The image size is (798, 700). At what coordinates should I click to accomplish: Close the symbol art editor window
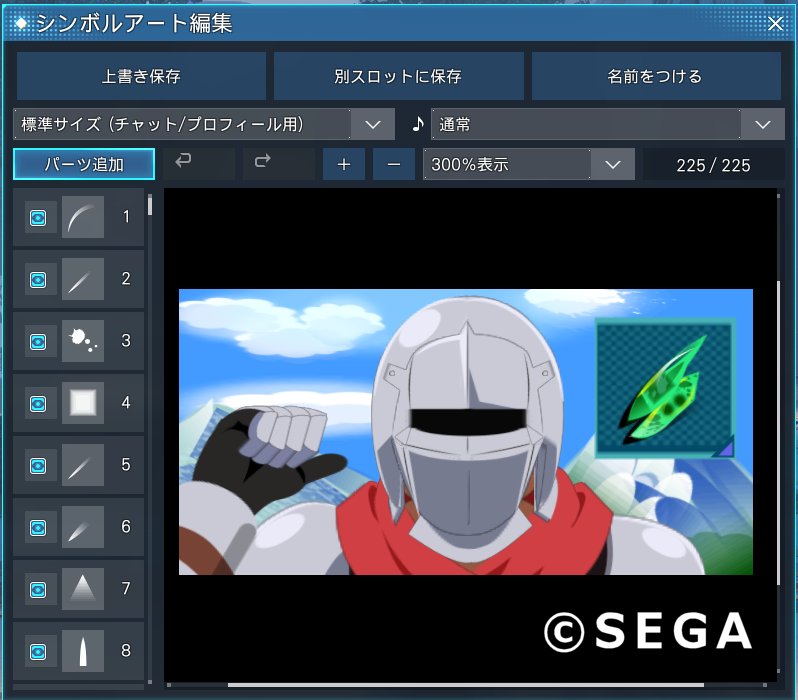775,23
